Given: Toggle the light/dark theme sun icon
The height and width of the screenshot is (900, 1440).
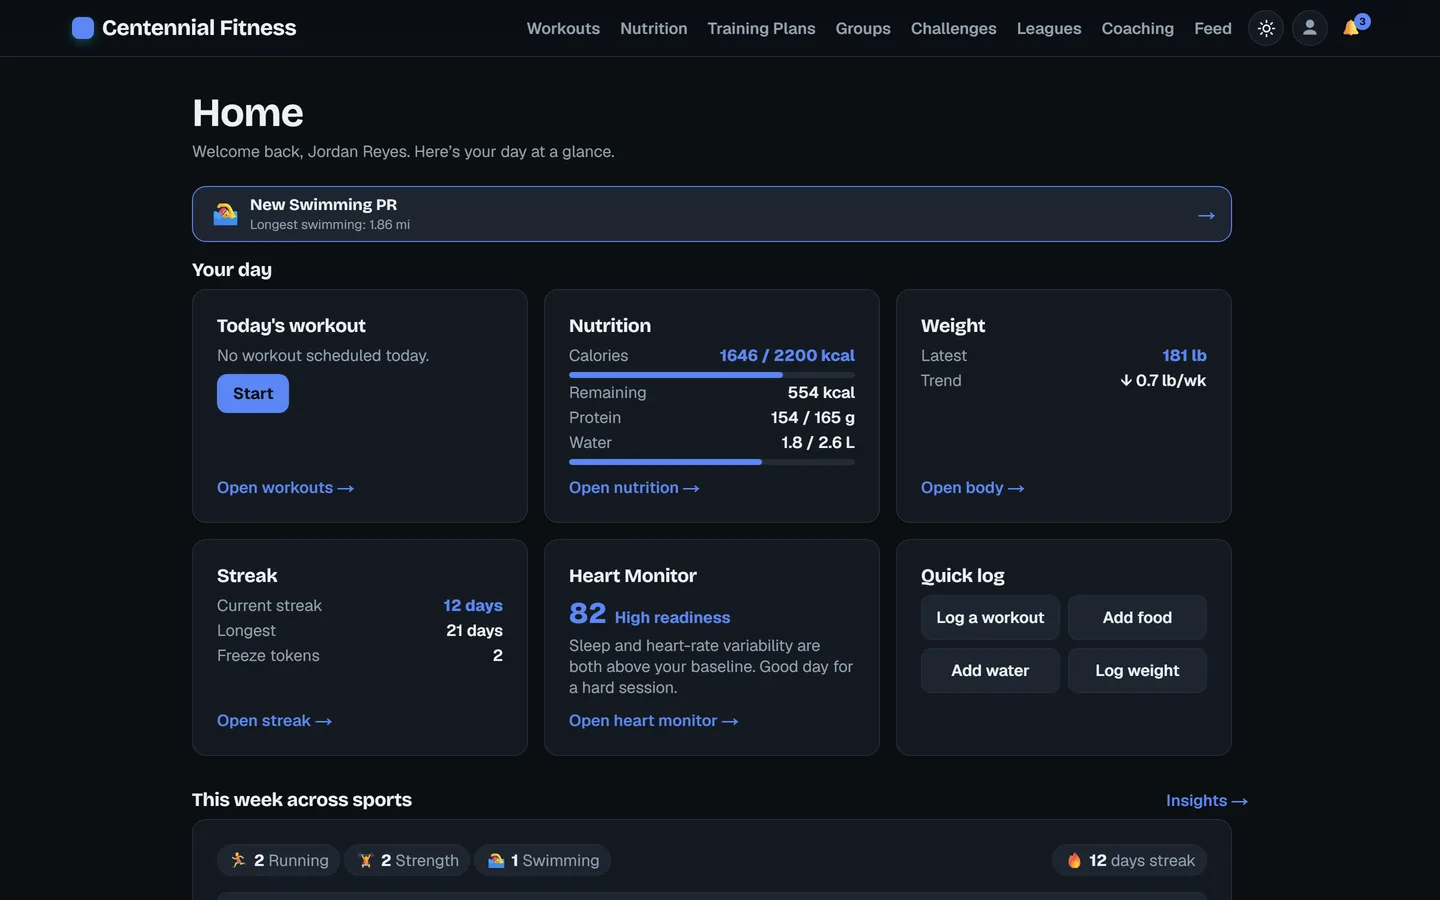Looking at the screenshot, I should tap(1266, 28).
